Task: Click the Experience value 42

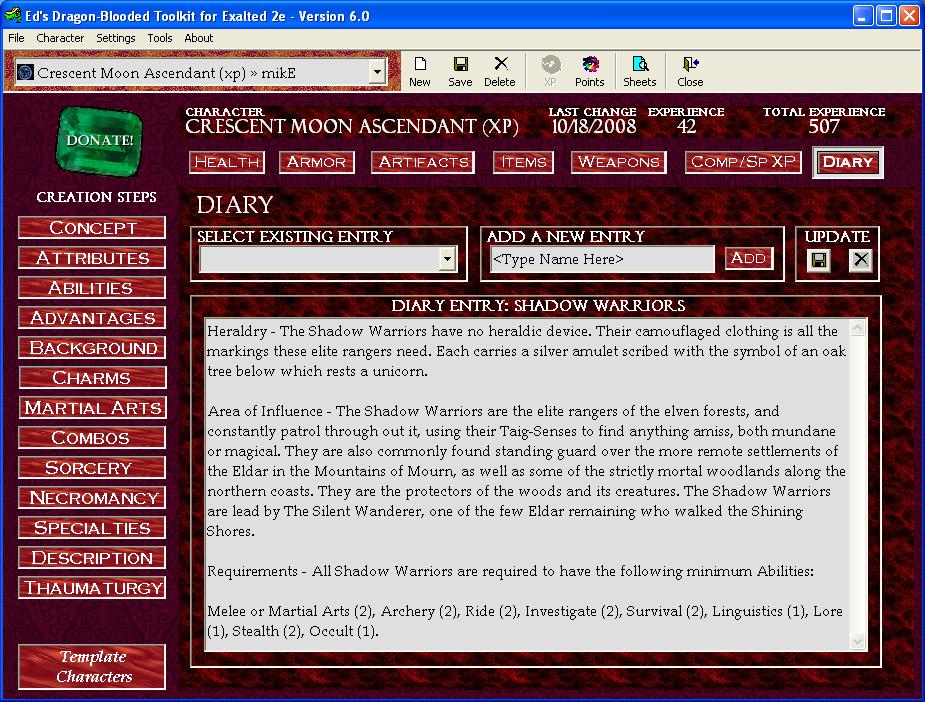Action: pyautogui.click(x=686, y=126)
